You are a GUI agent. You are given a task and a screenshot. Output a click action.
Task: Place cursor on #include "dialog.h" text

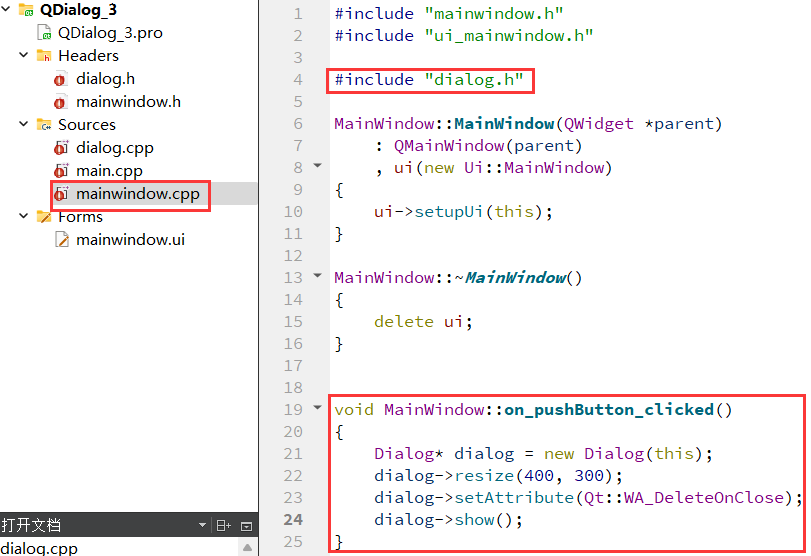click(429, 80)
